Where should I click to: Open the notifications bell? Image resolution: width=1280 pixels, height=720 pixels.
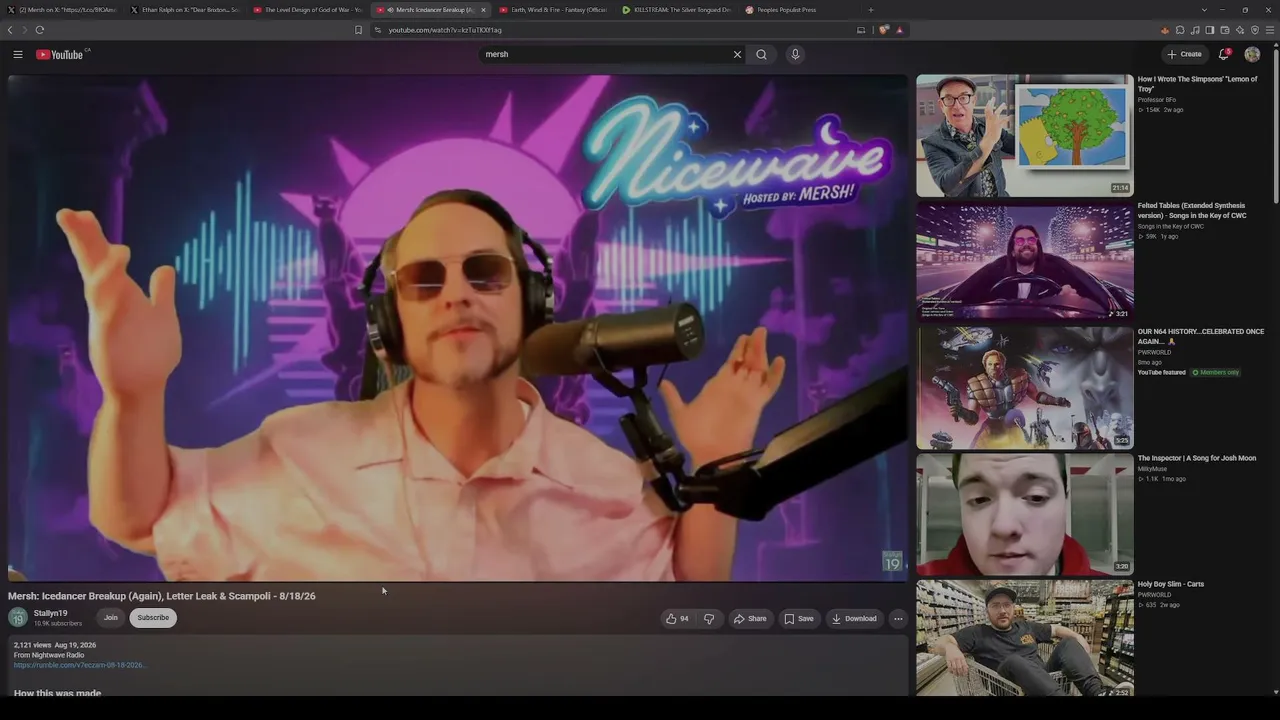[1223, 54]
